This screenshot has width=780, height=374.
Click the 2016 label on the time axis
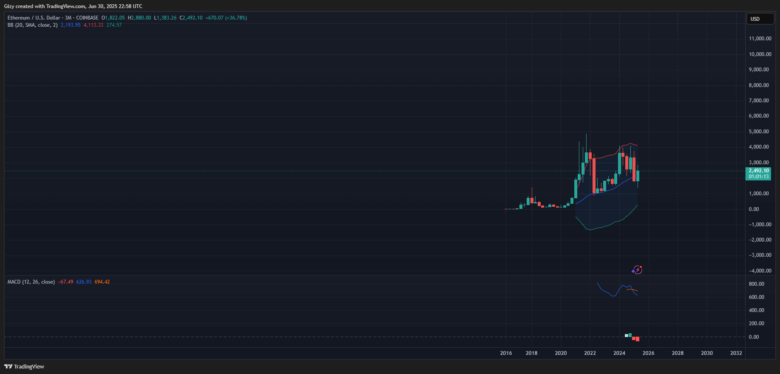506,353
